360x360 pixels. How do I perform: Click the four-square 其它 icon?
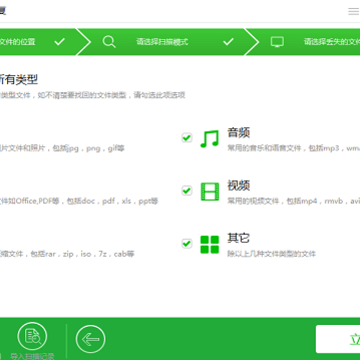click(x=210, y=245)
